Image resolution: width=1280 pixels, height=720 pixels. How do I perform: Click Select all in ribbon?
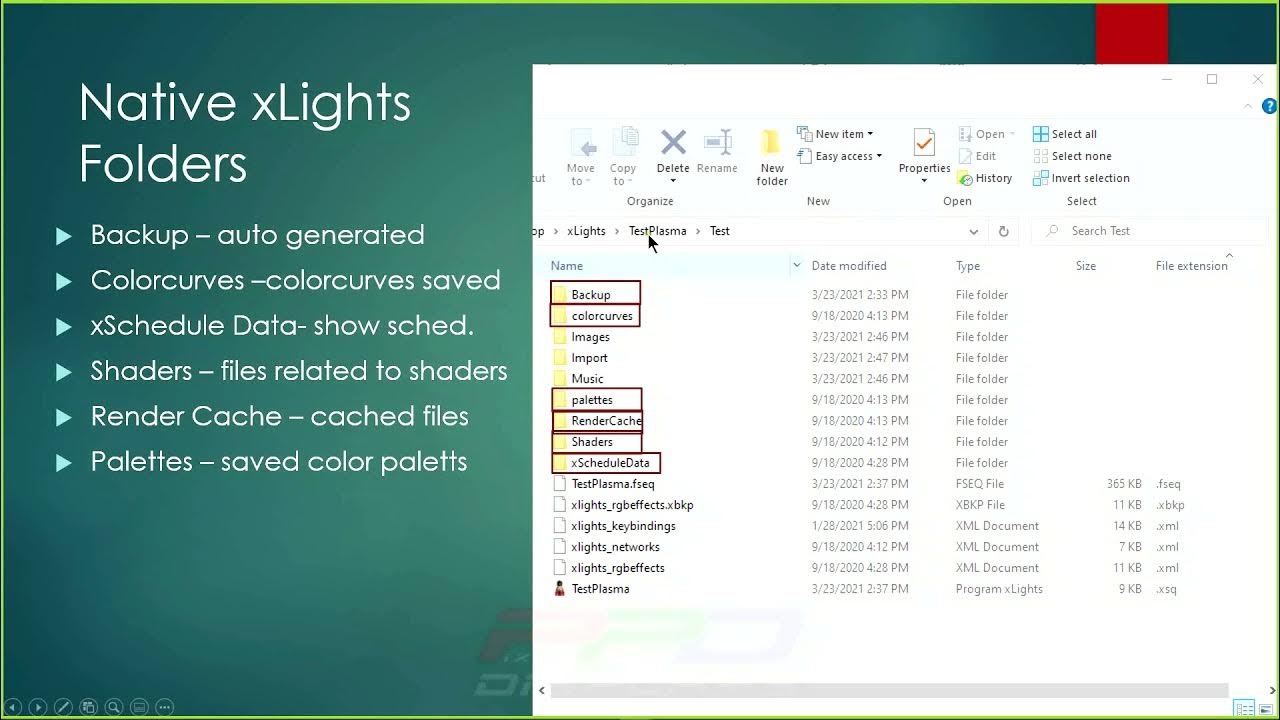(x=1065, y=134)
